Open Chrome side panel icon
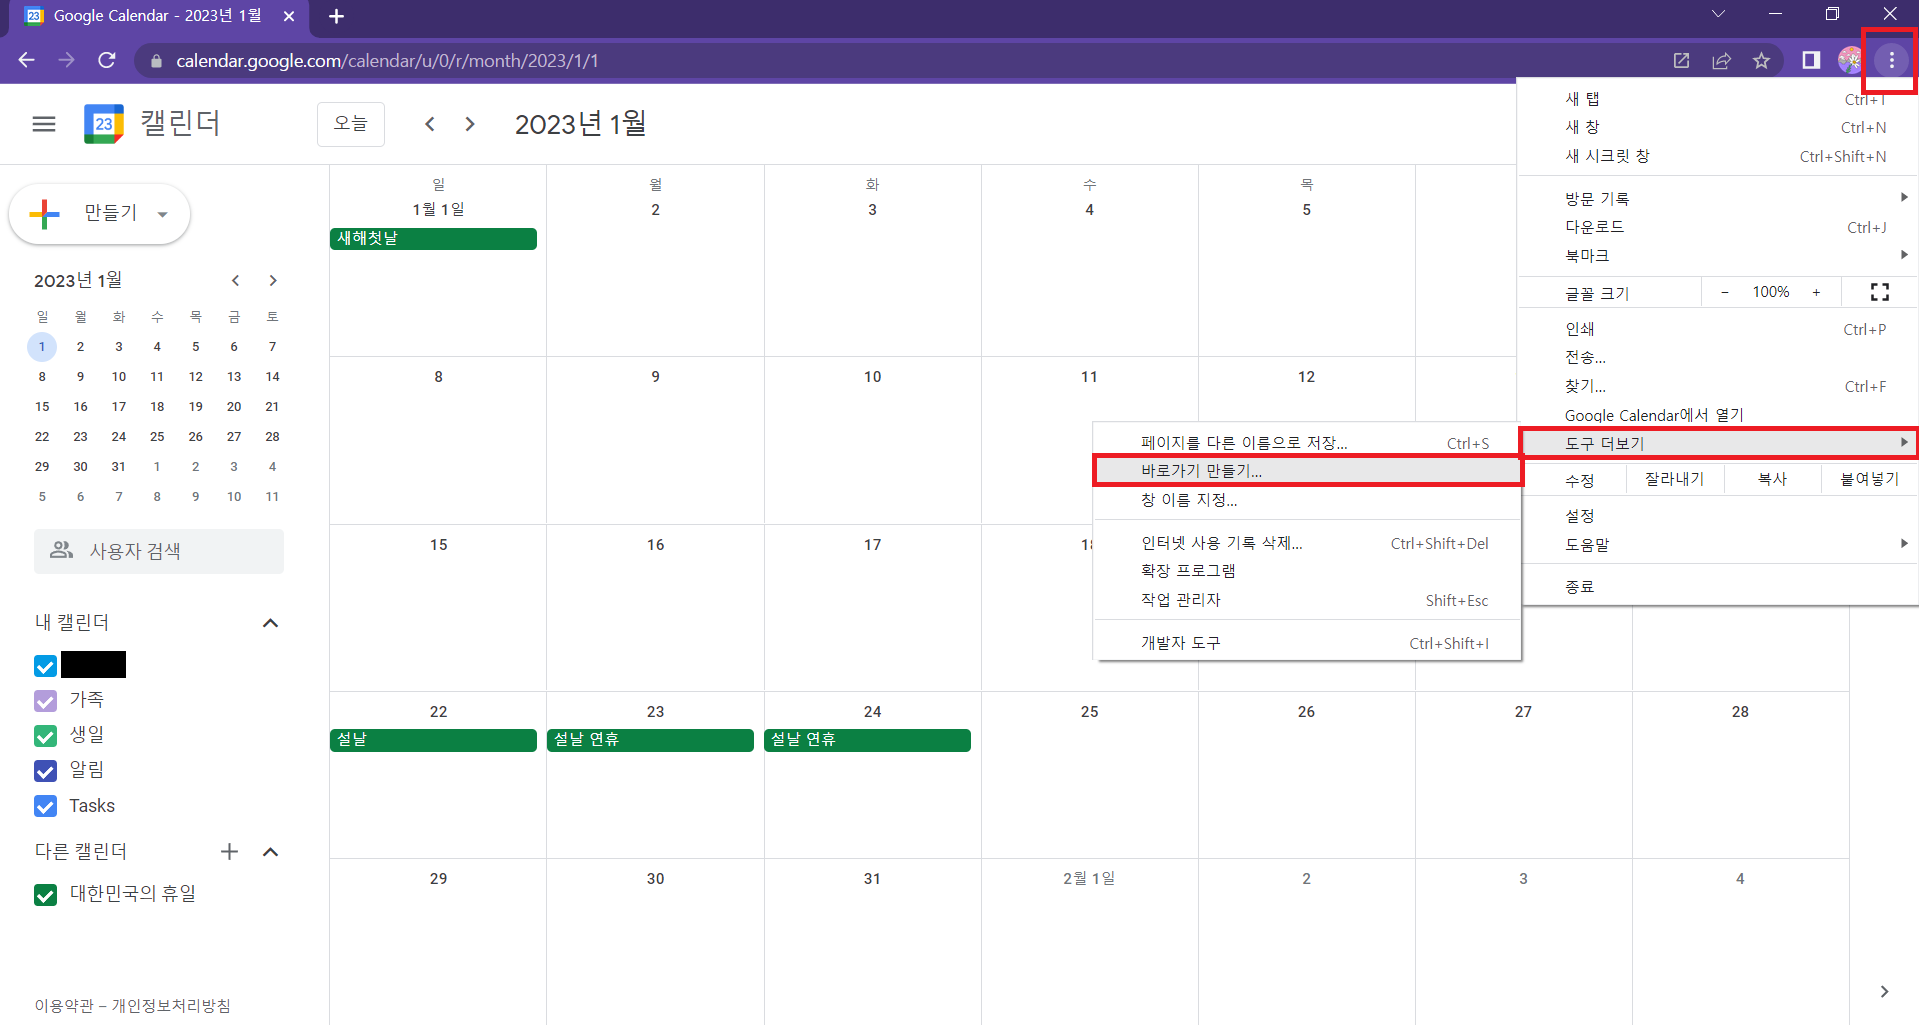The width and height of the screenshot is (1919, 1025). coord(1810,61)
